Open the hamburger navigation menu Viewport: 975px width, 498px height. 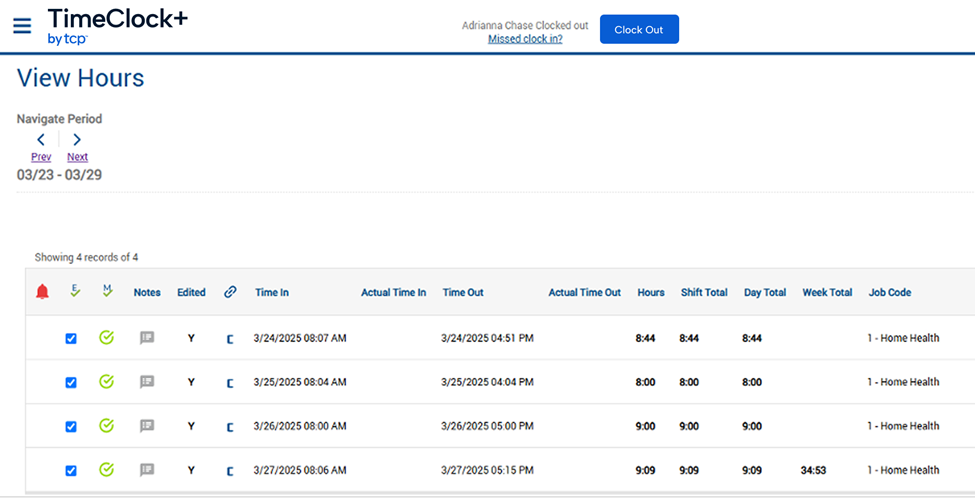(x=22, y=26)
